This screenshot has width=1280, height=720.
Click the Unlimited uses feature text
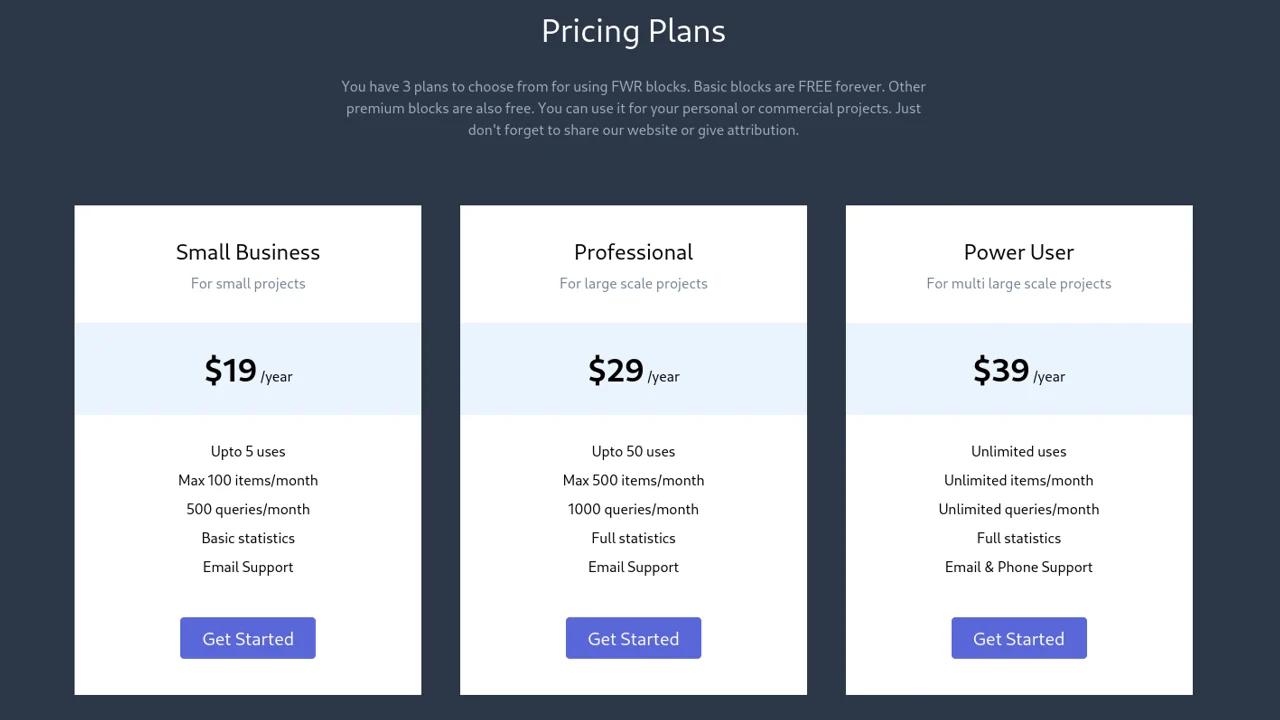1019,451
